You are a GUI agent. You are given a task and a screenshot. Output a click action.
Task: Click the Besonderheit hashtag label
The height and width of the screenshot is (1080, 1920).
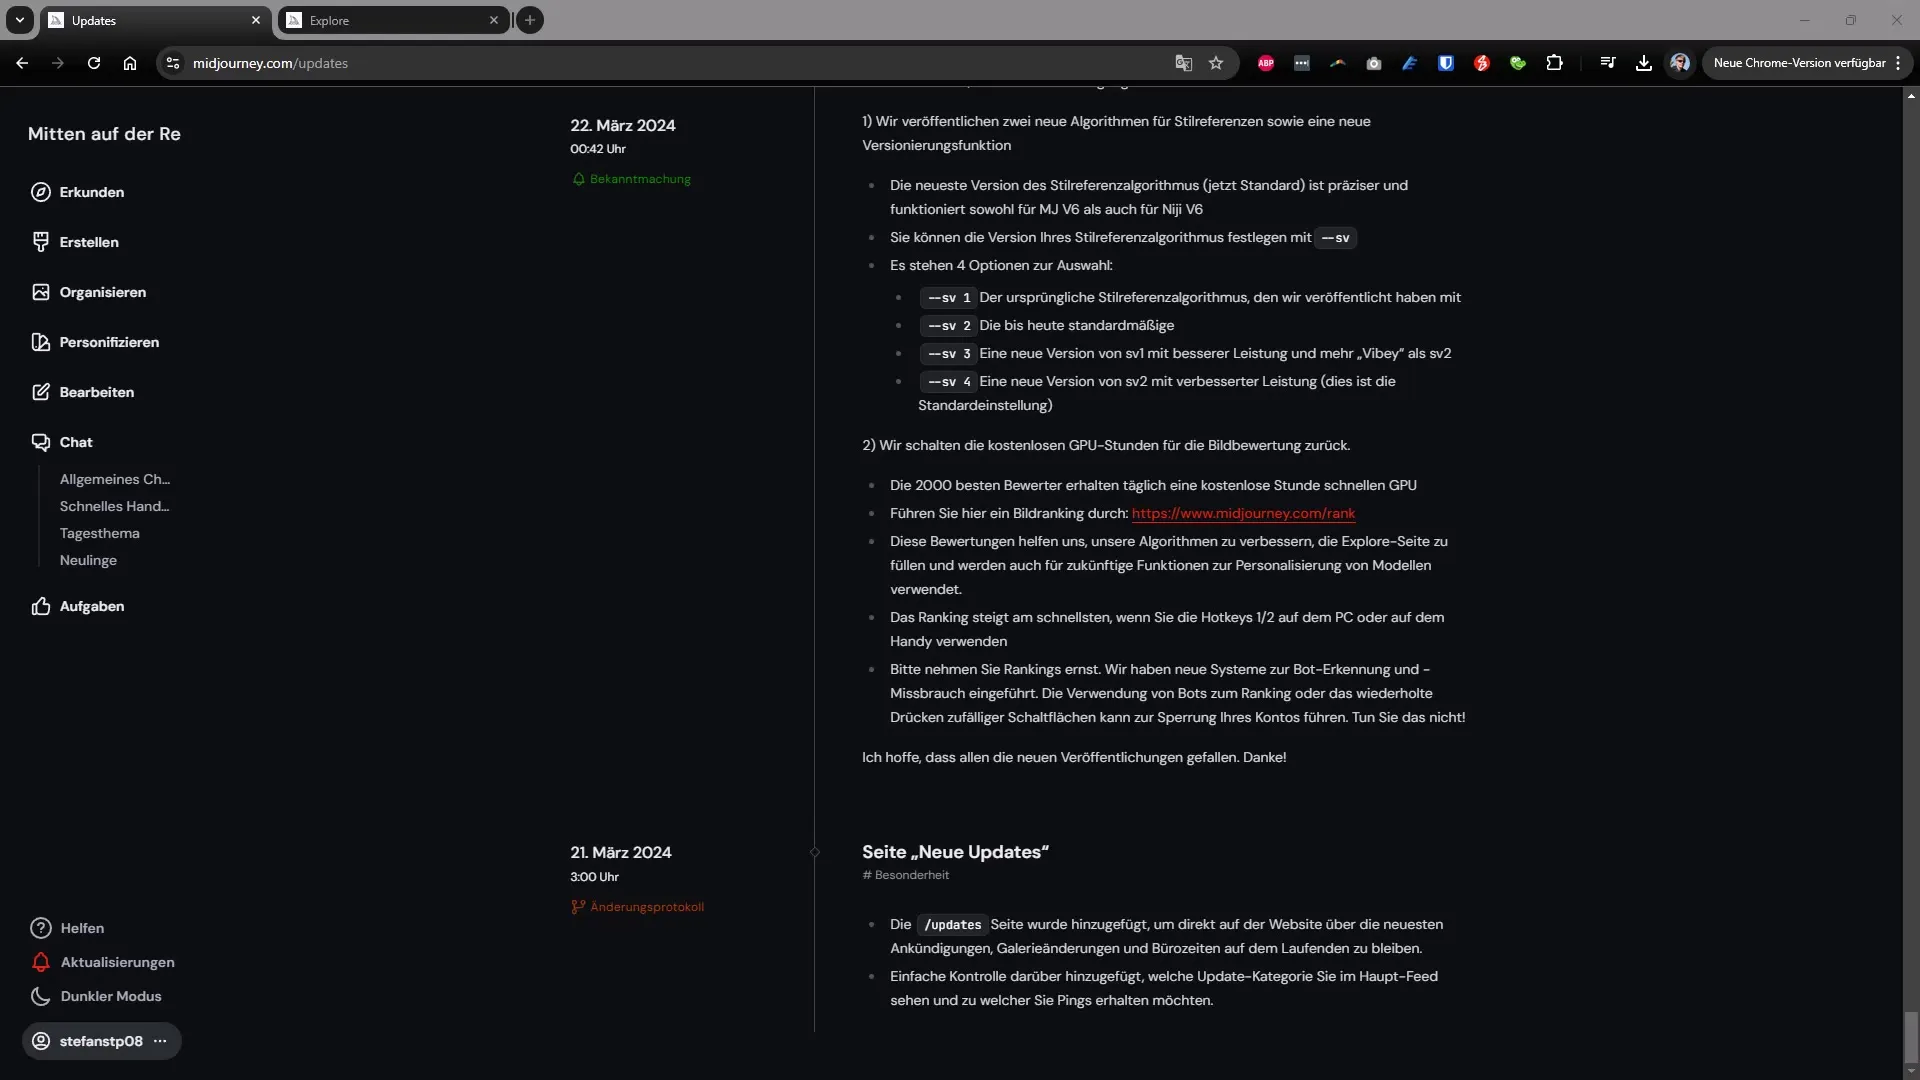(905, 875)
